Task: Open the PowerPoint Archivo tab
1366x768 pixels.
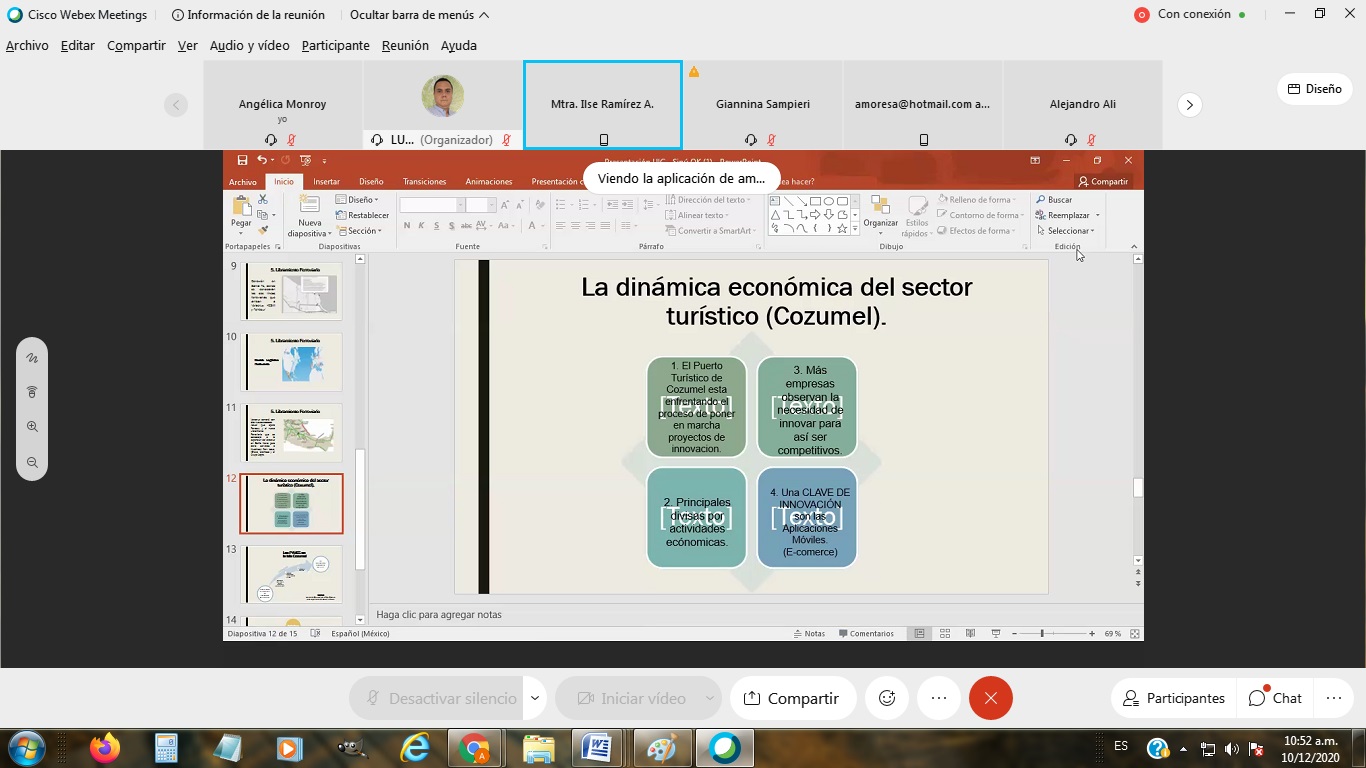Action: tap(243, 182)
